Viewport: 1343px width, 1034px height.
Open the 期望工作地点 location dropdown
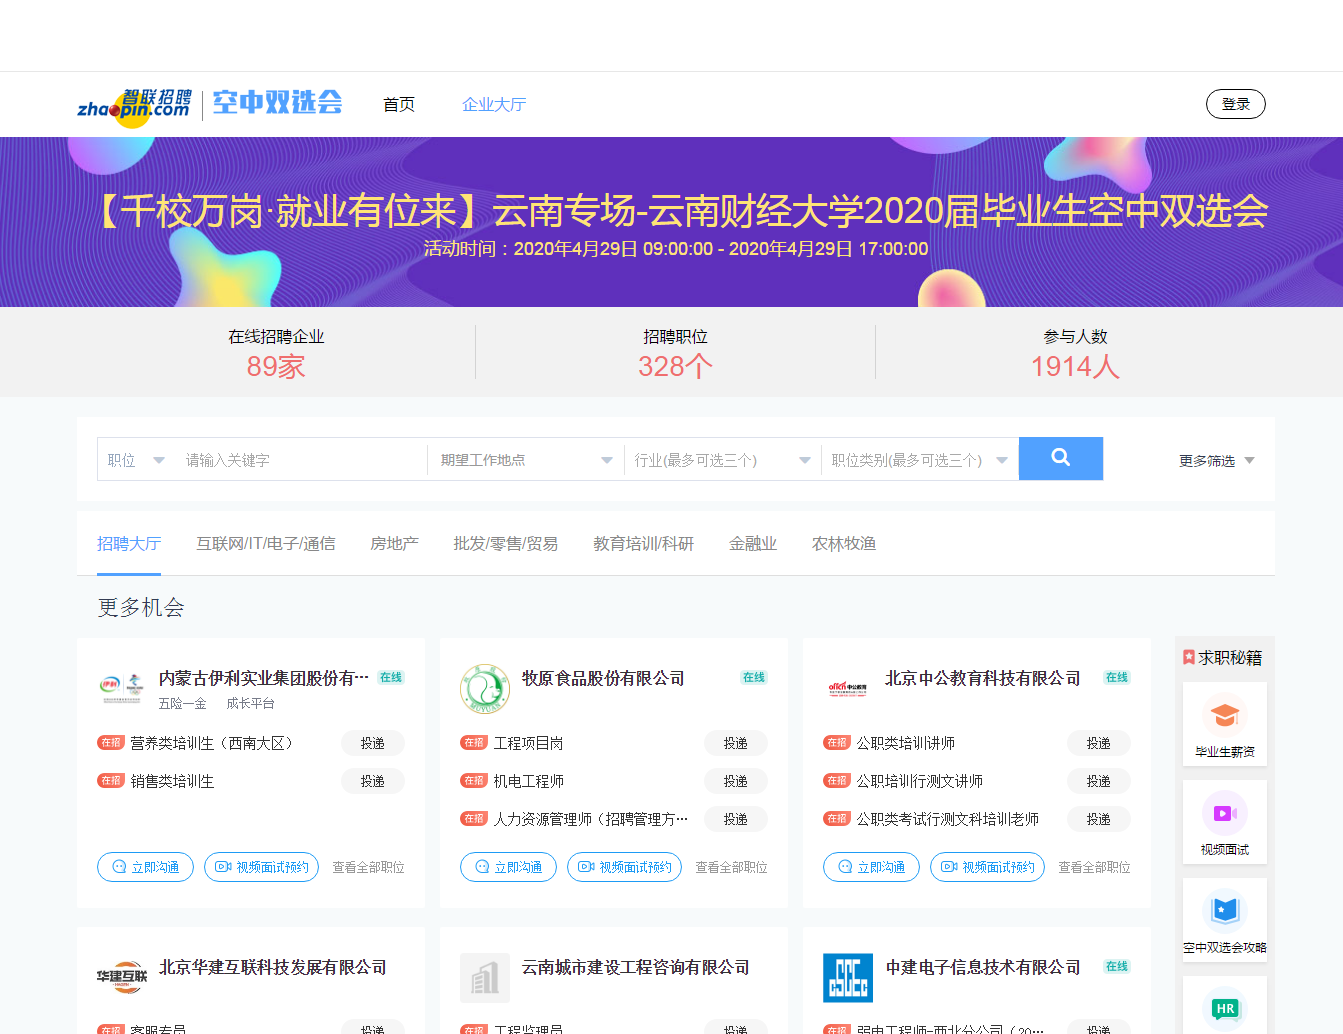(x=525, y=460)
